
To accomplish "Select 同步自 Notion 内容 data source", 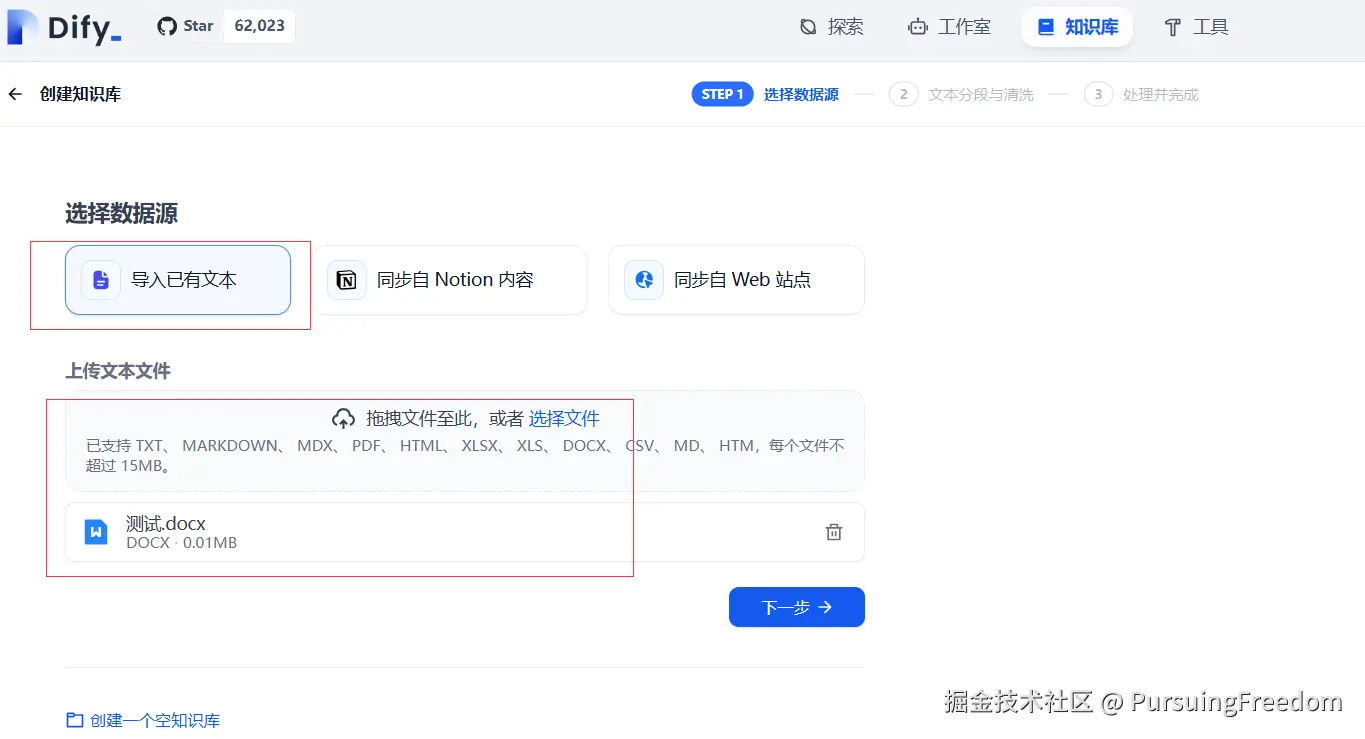I will pyautogui.click(x=449, y=280).
